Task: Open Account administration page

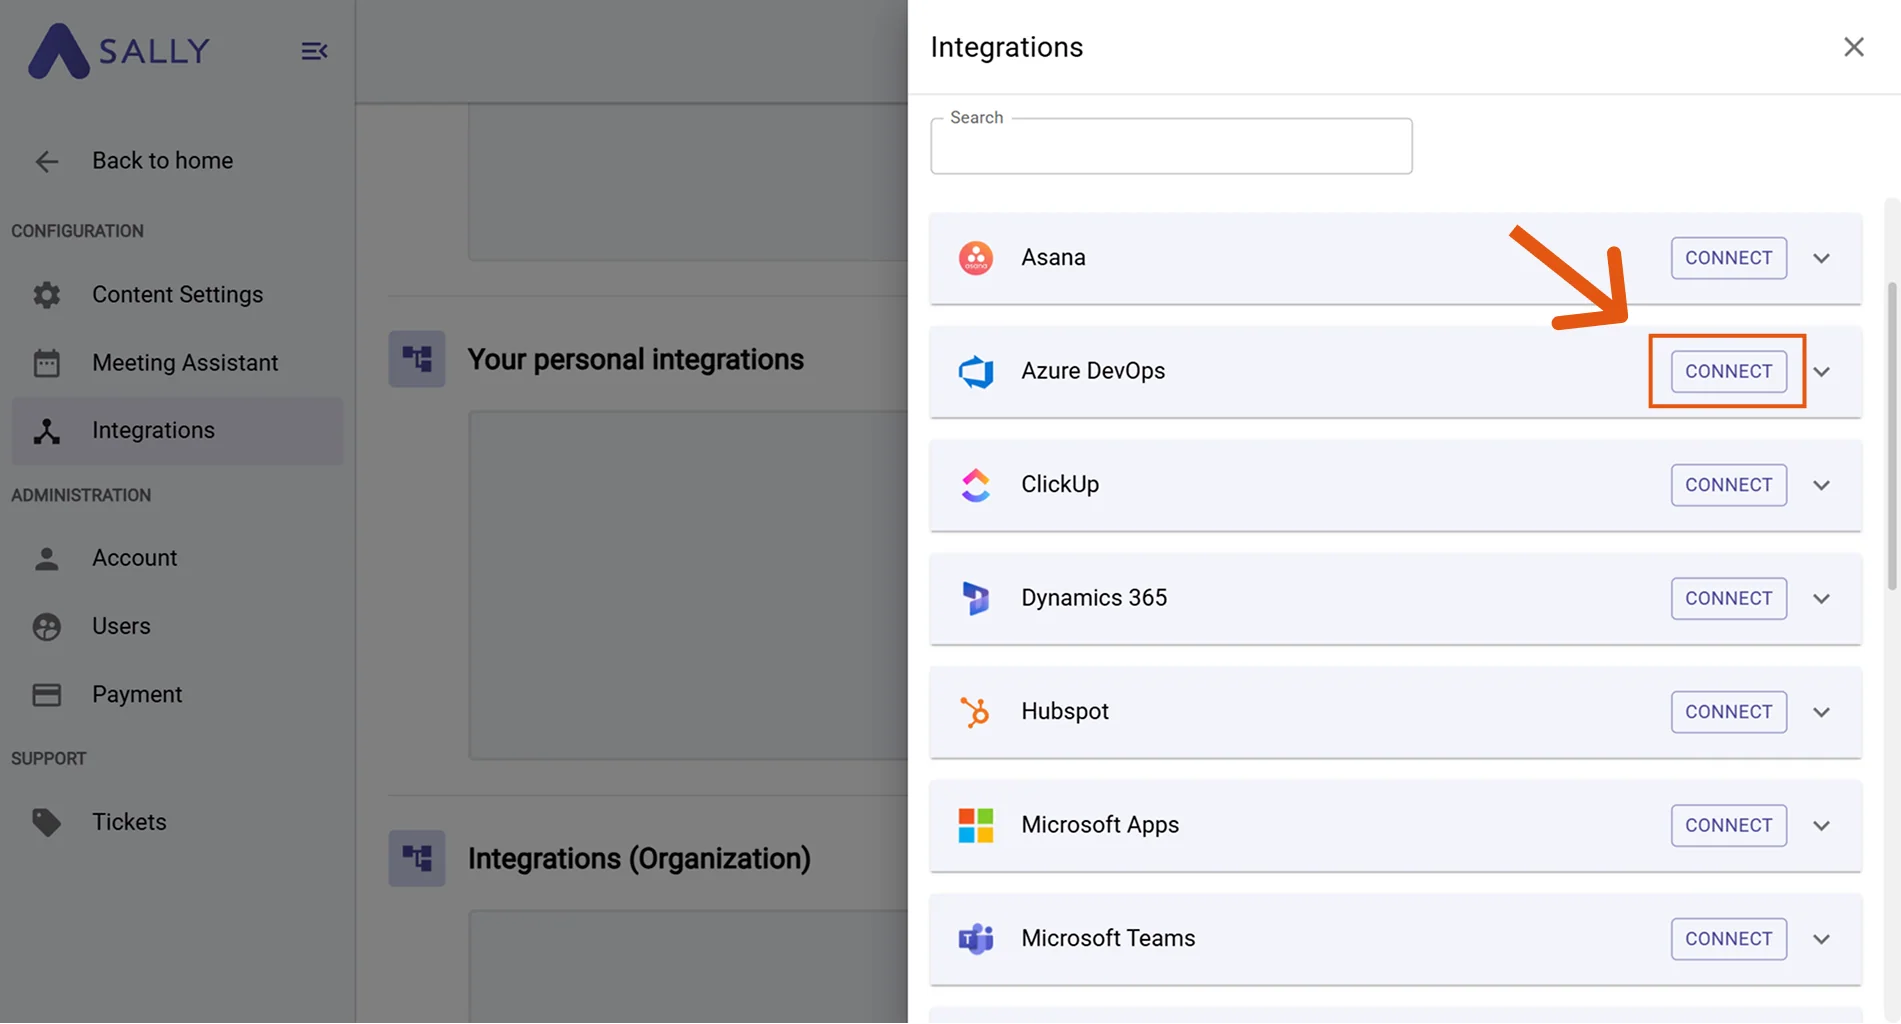Action: click(x=177, y=558)
